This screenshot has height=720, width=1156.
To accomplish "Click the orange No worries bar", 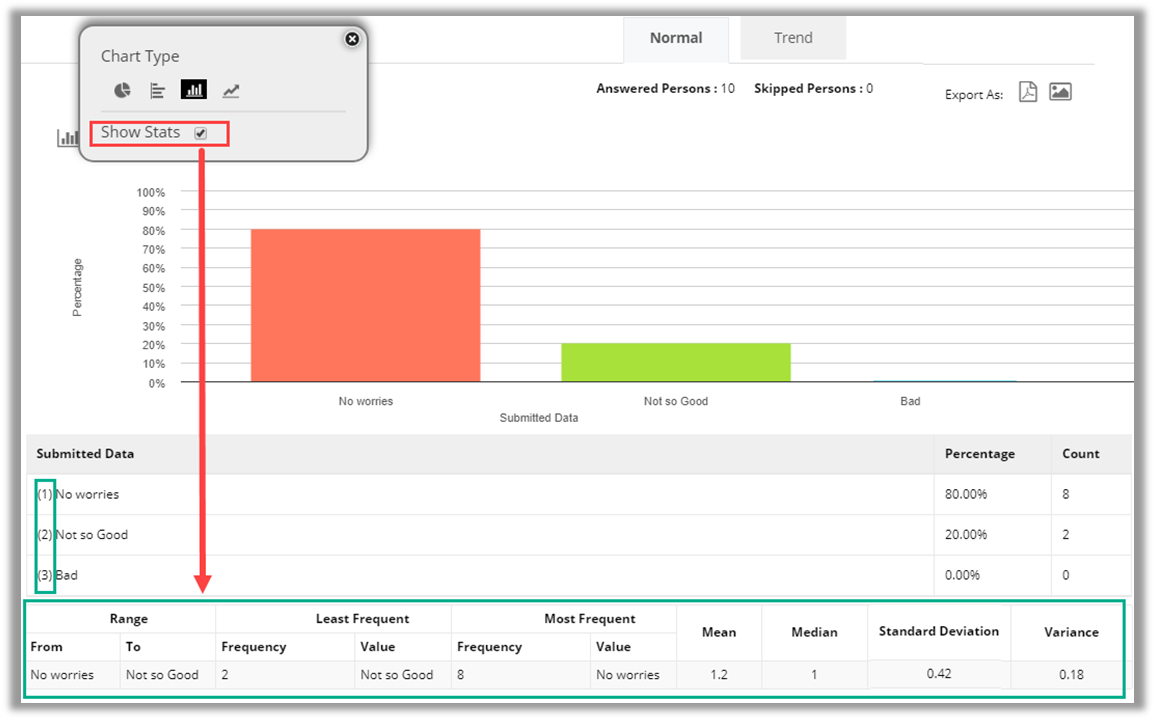I will [365, 305].
